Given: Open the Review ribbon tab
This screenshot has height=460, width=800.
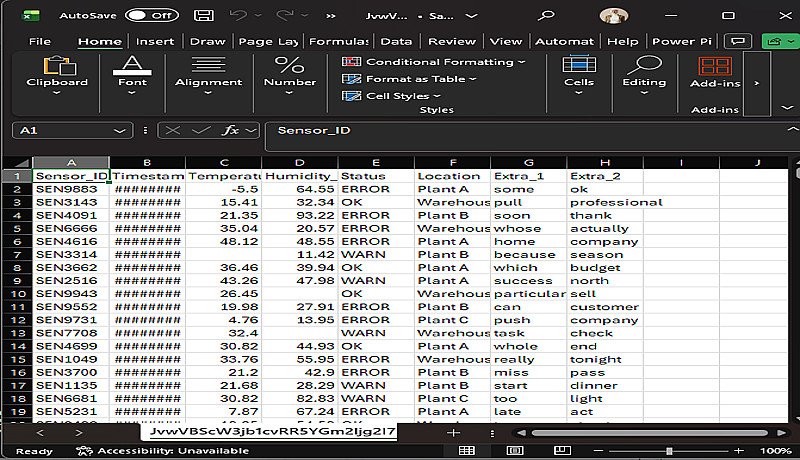Looking at the screenshot, I should 452,41.
